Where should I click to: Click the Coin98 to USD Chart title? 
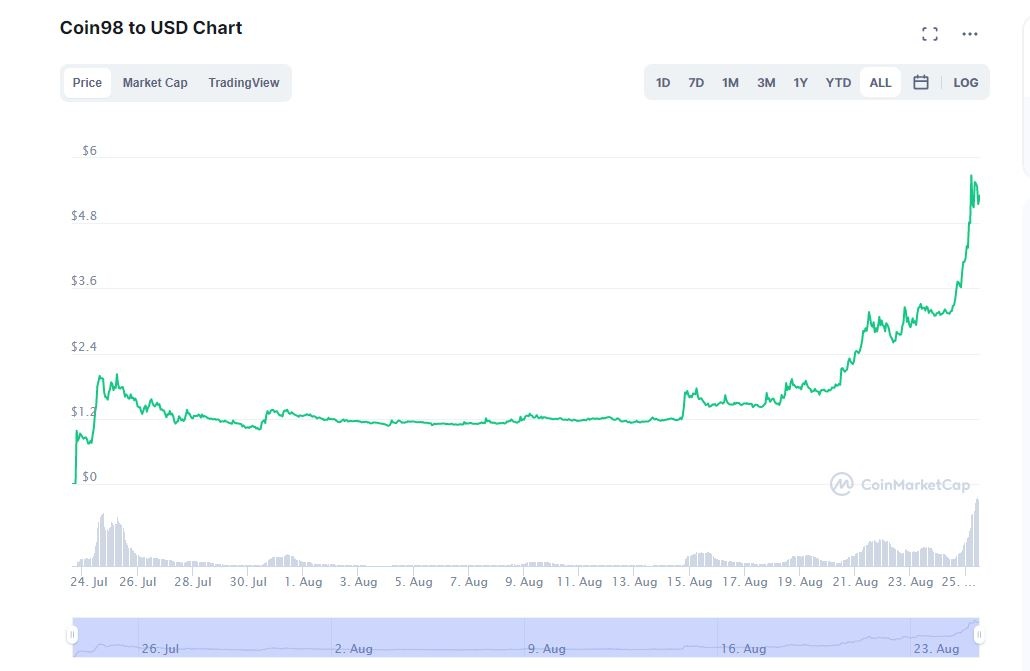tap(150, 27)
